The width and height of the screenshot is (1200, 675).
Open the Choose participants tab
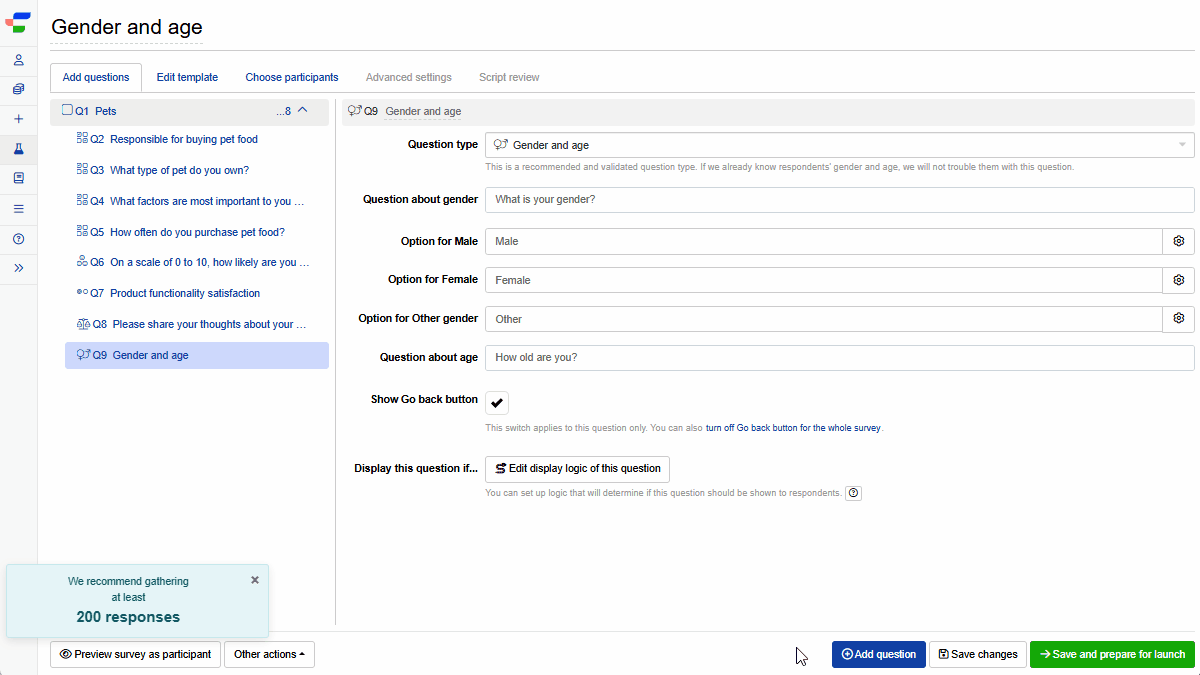point(292,77)
